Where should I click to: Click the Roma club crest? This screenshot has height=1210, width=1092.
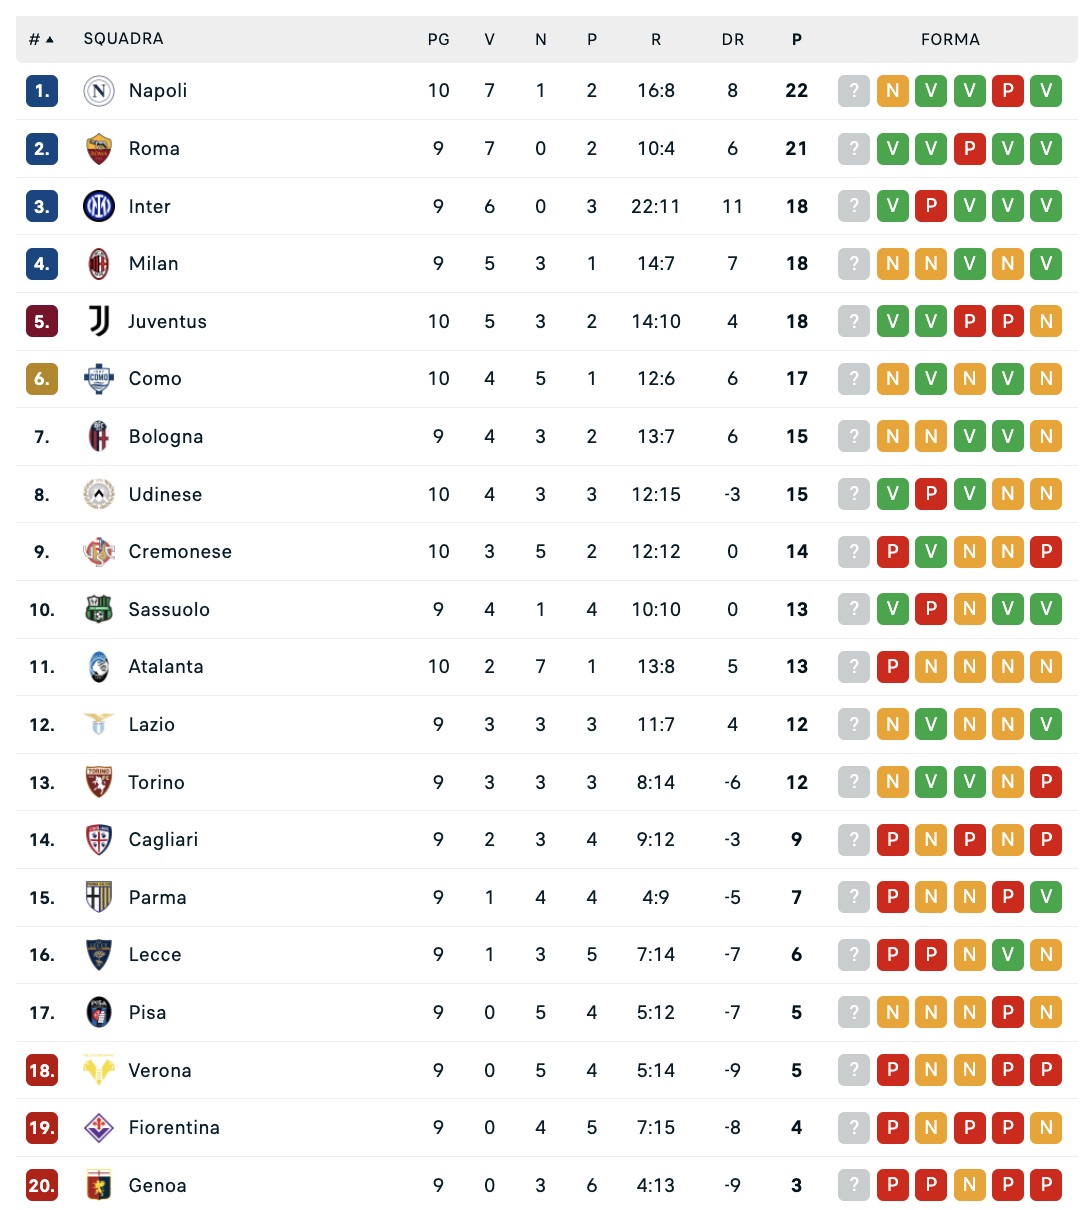(x=99, y=149)
